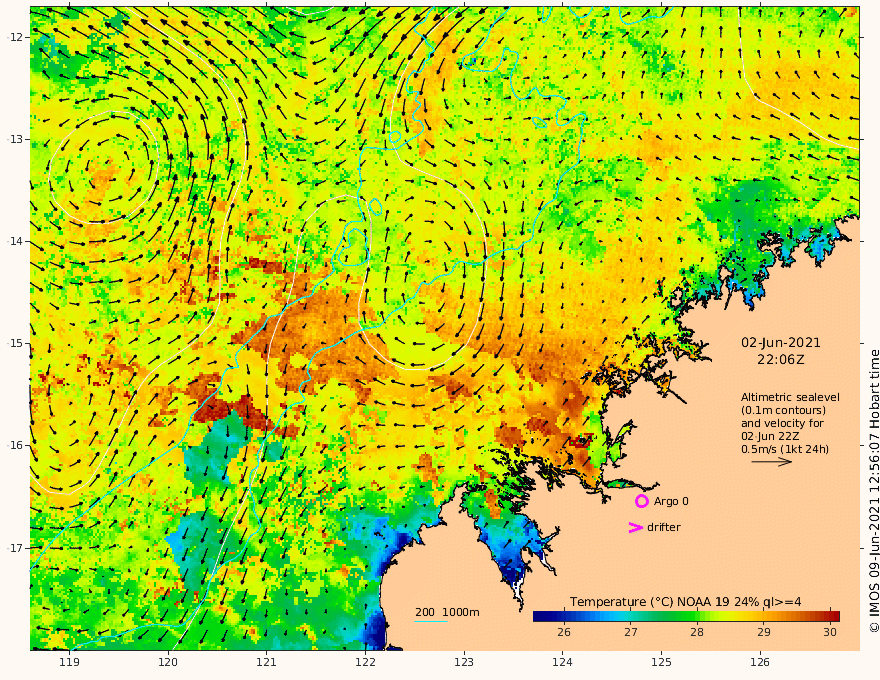880x680 pixels.
Task: Click longitude axis label 120
Action: click(168, 663)
